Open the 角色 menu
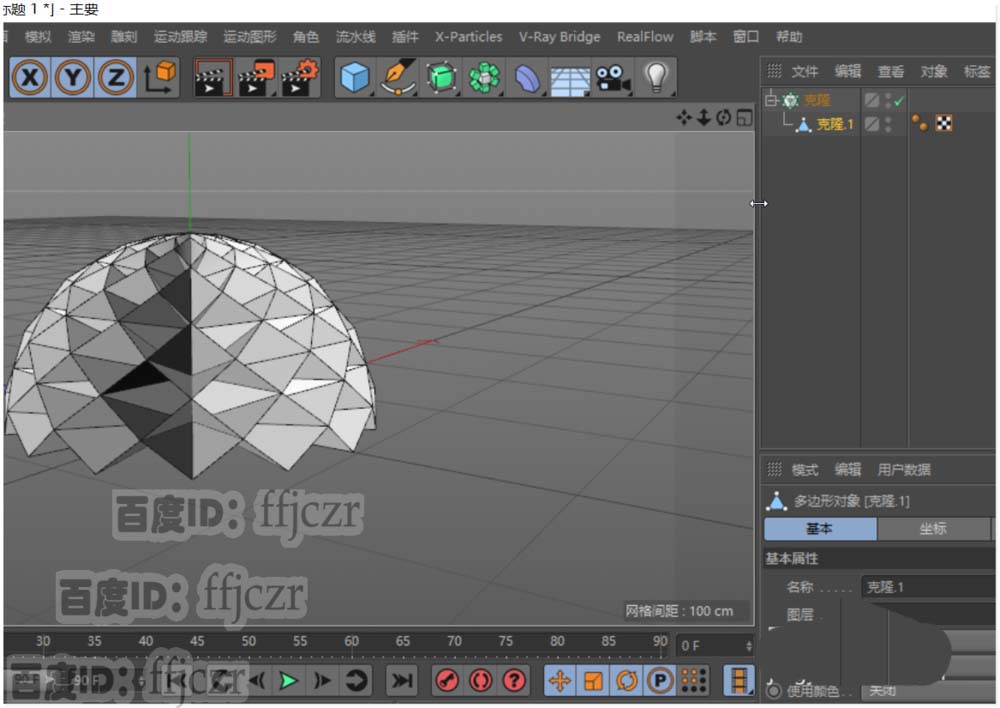 305,37
